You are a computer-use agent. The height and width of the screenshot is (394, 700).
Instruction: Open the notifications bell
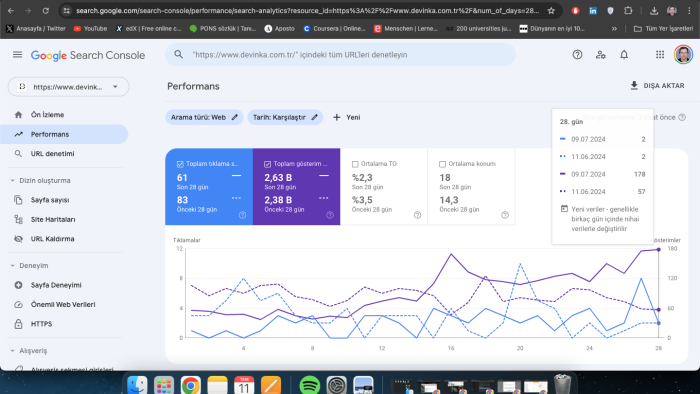point(624,54)
